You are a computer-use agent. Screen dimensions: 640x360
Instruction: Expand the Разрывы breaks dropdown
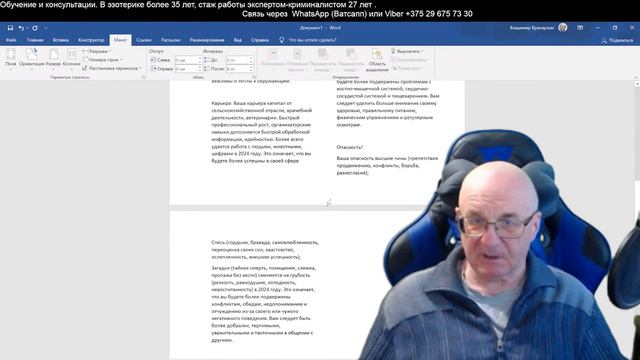(x=97, y=51)
